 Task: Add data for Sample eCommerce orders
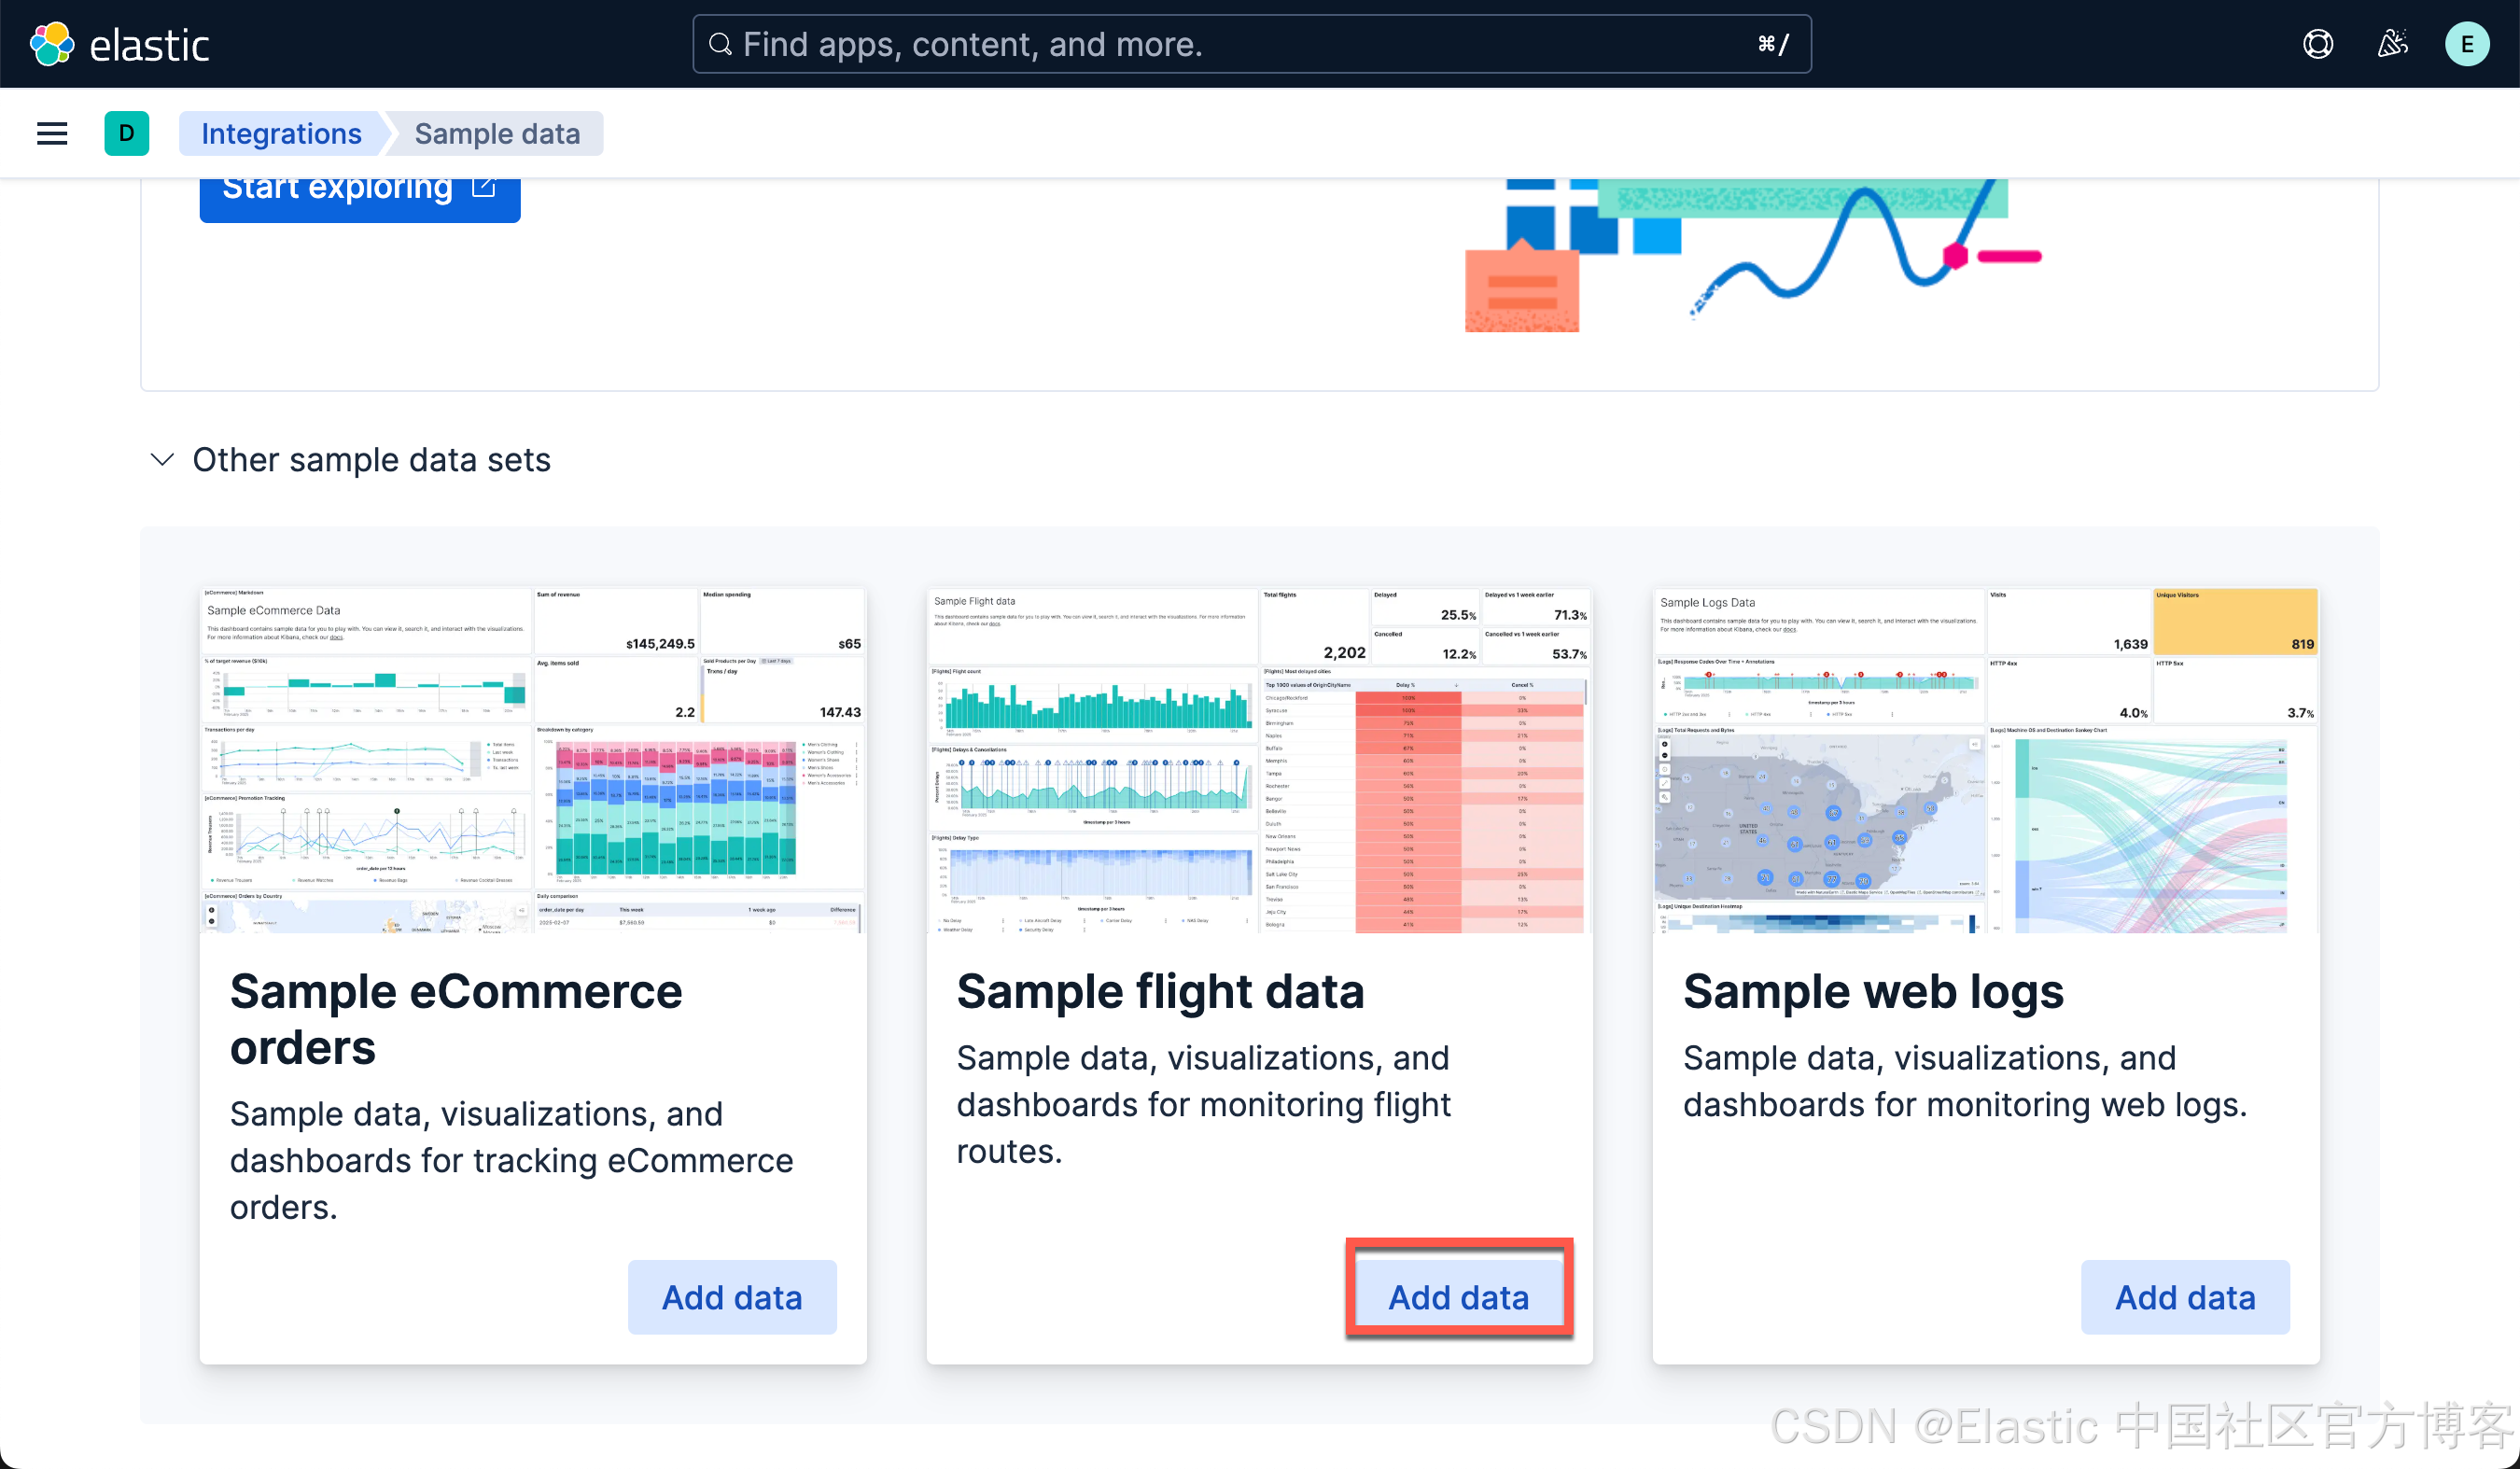pos(732,1297)
